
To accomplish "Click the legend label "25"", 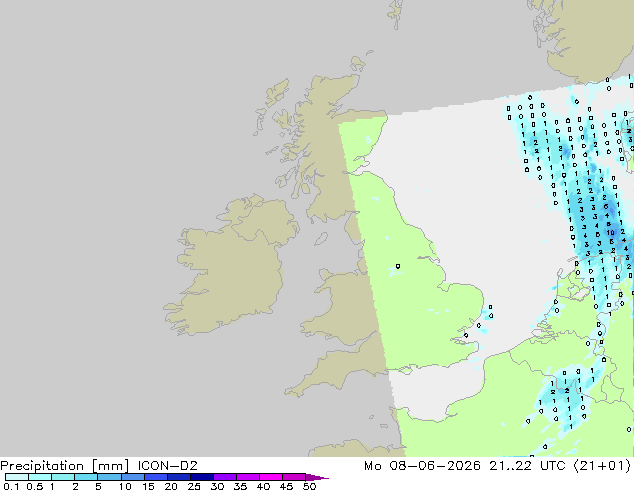I will click(194, 486).
